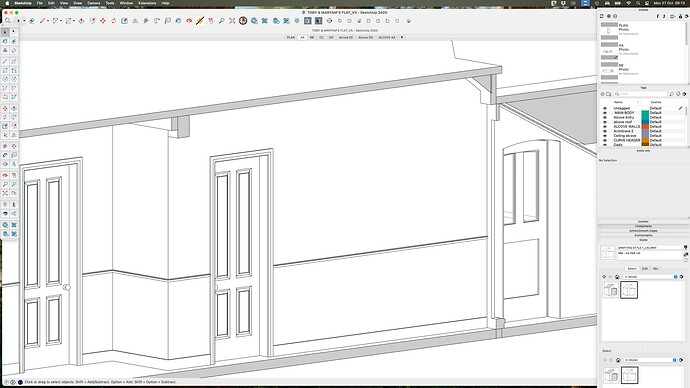Click the Add Tag icon in Tags panel
The height and width of the screenshot is (388, 690).
click(x=602, y=94)
